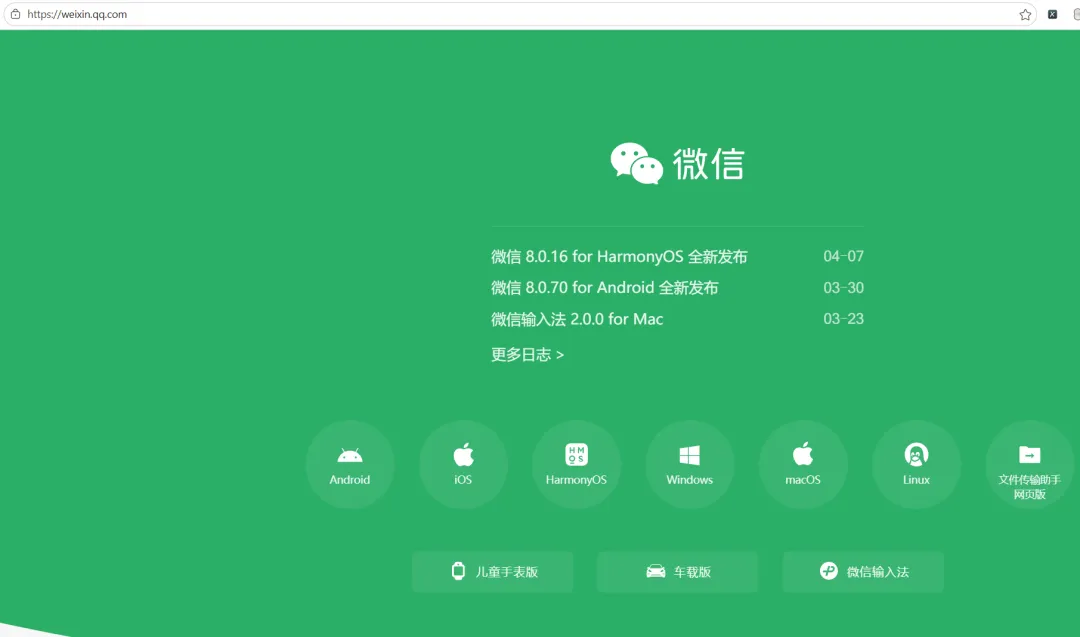1080x637 pixels.
Task: Select the HarmonyOS download icon
Action: [x=577, y=465]
